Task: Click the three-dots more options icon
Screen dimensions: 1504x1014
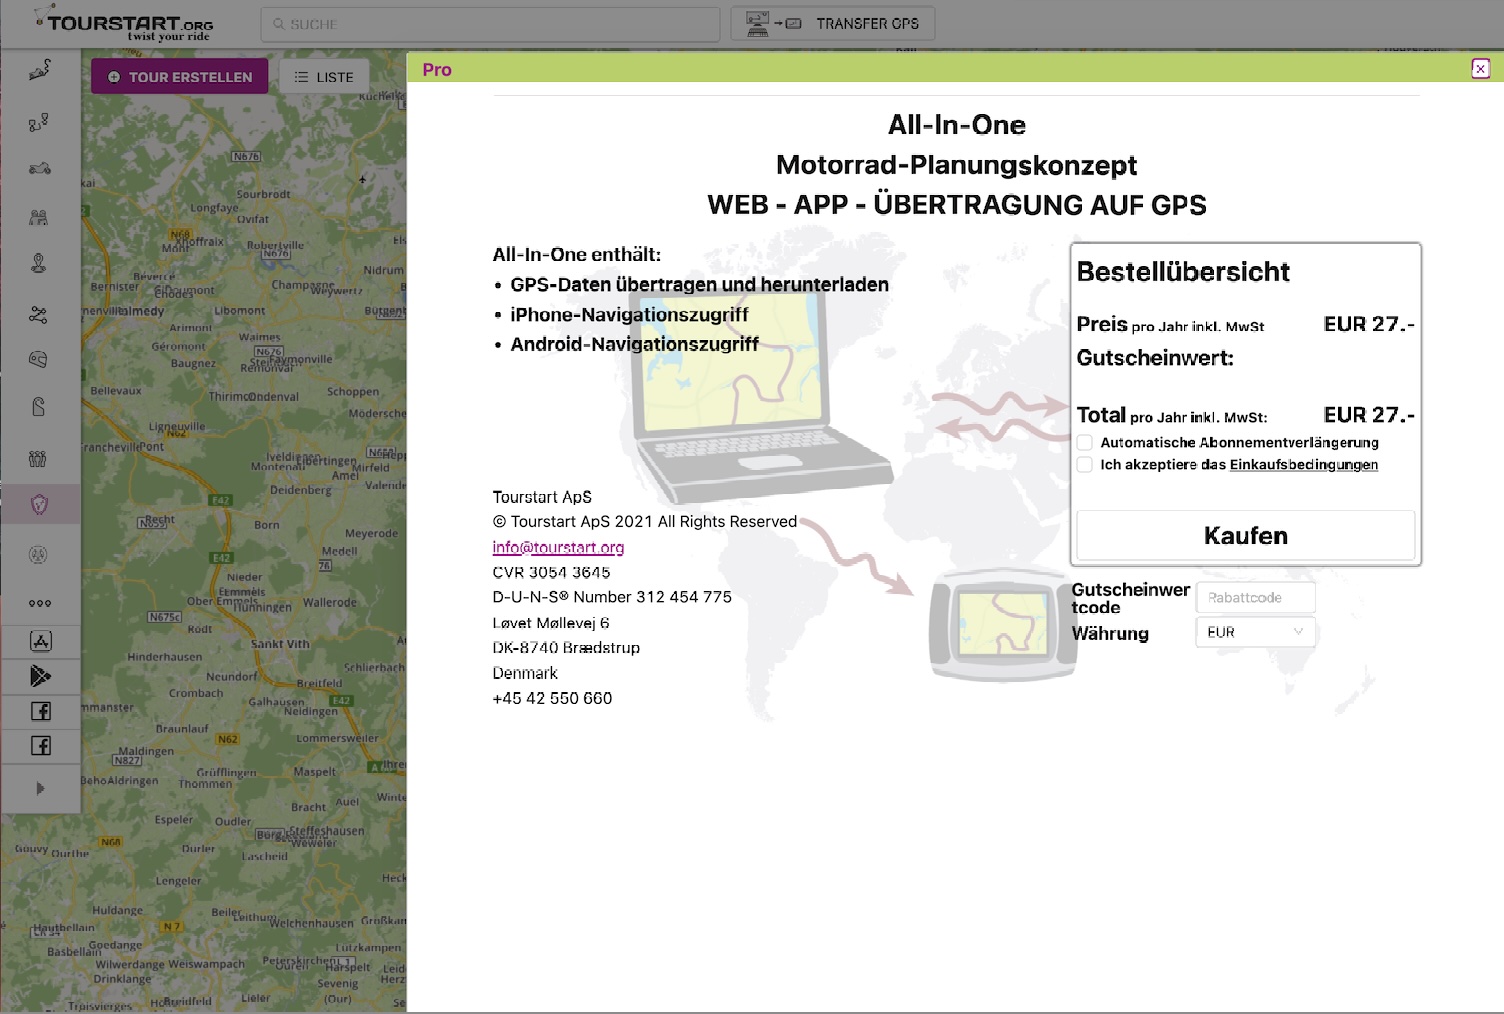Action: 39,603
